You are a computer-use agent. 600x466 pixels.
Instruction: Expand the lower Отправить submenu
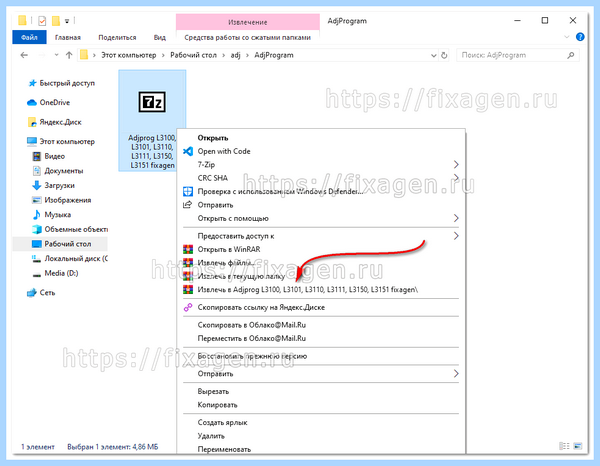(x=321, y=373)
